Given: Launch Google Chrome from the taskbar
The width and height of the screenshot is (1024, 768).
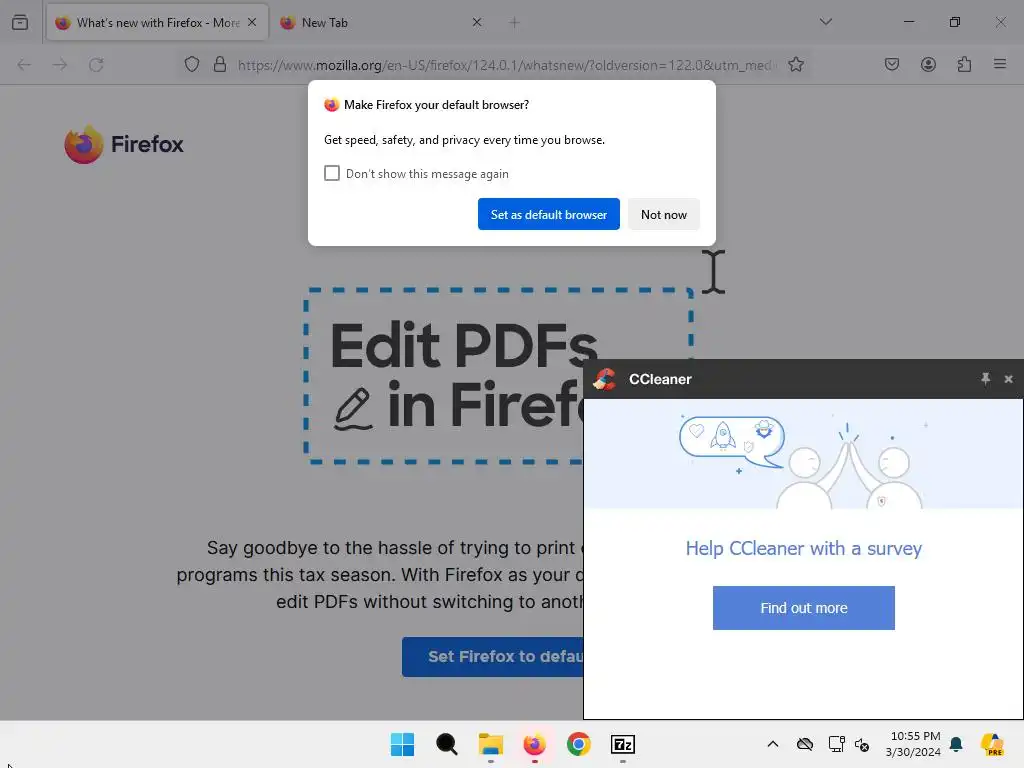Looking at the screenshot, I should coord(579,744).
